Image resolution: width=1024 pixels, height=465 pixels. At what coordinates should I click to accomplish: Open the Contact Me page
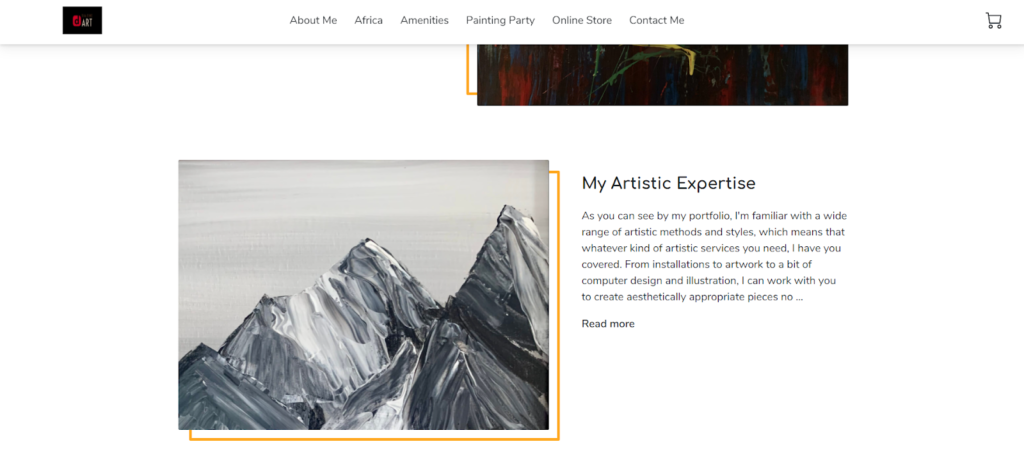tap(656, 20)
